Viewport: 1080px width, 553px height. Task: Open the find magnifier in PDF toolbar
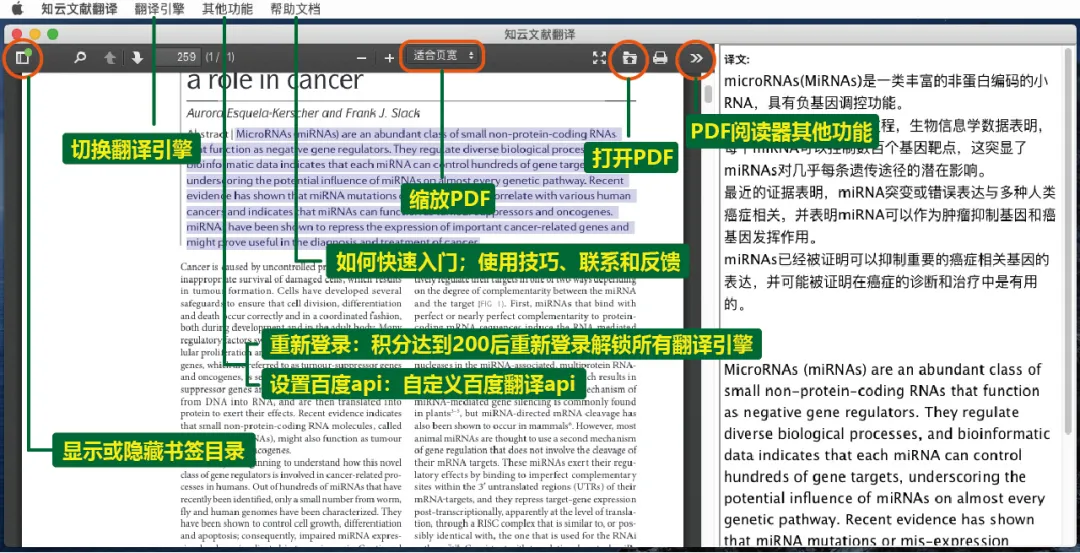pyautogui.click(x=81, y=58)
